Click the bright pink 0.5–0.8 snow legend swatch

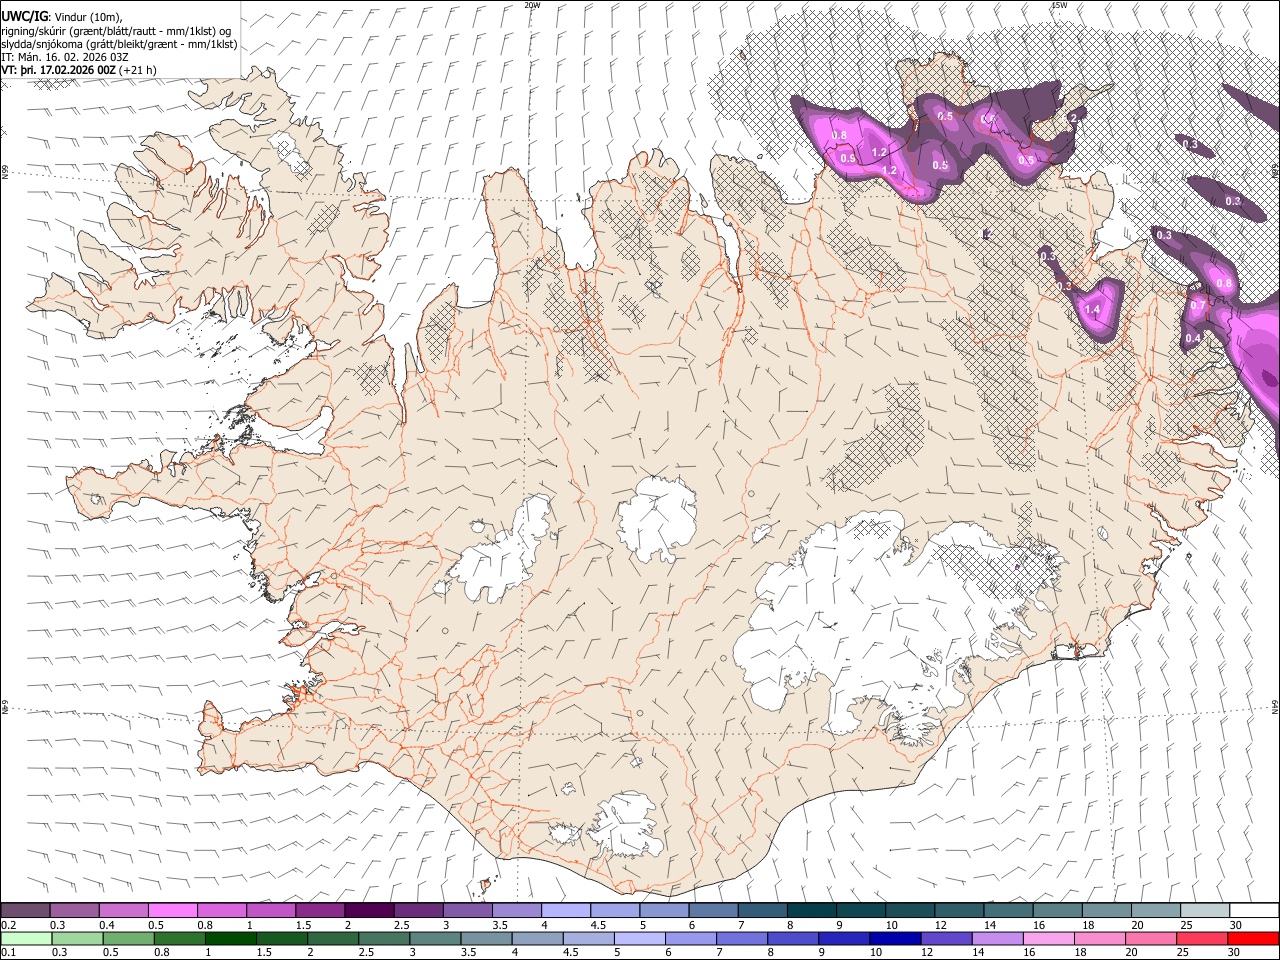(x=173, y=910)
